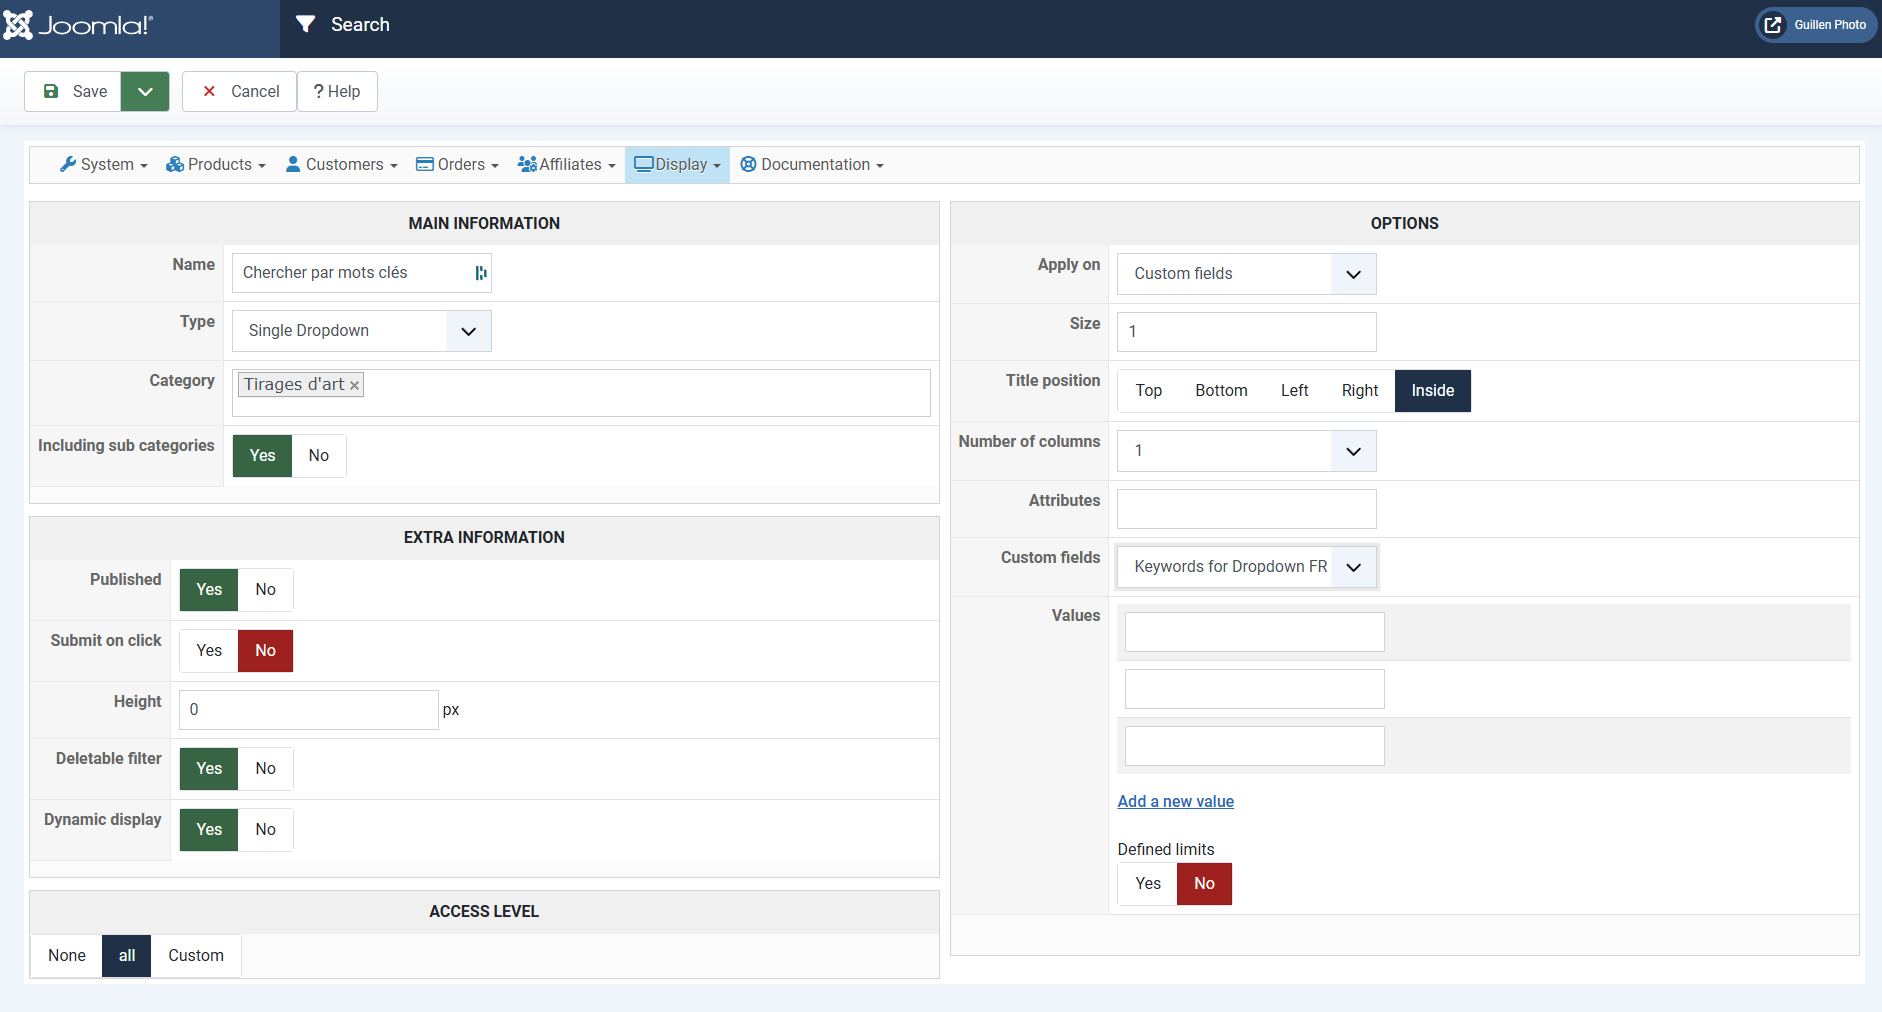Remove the Tirages d'art category tag
The width and height of the screenshot is (1882, 1012).
click(x=354, y=385)
